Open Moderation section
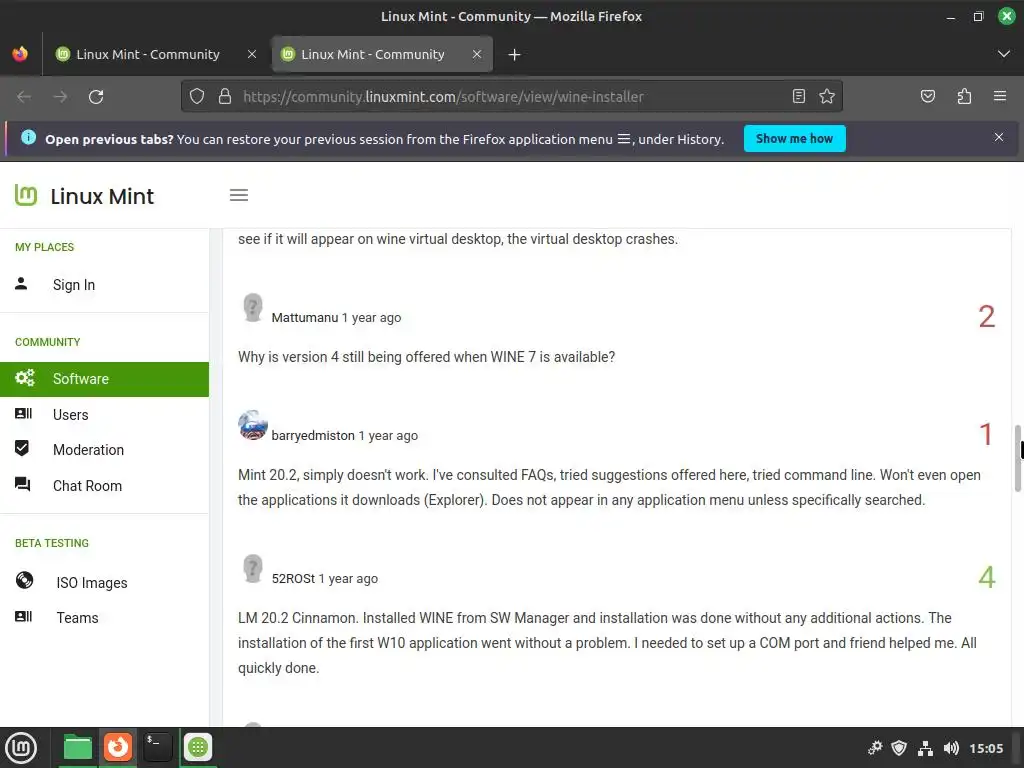This screenshot has width=1024, height=768. (88, 450)
